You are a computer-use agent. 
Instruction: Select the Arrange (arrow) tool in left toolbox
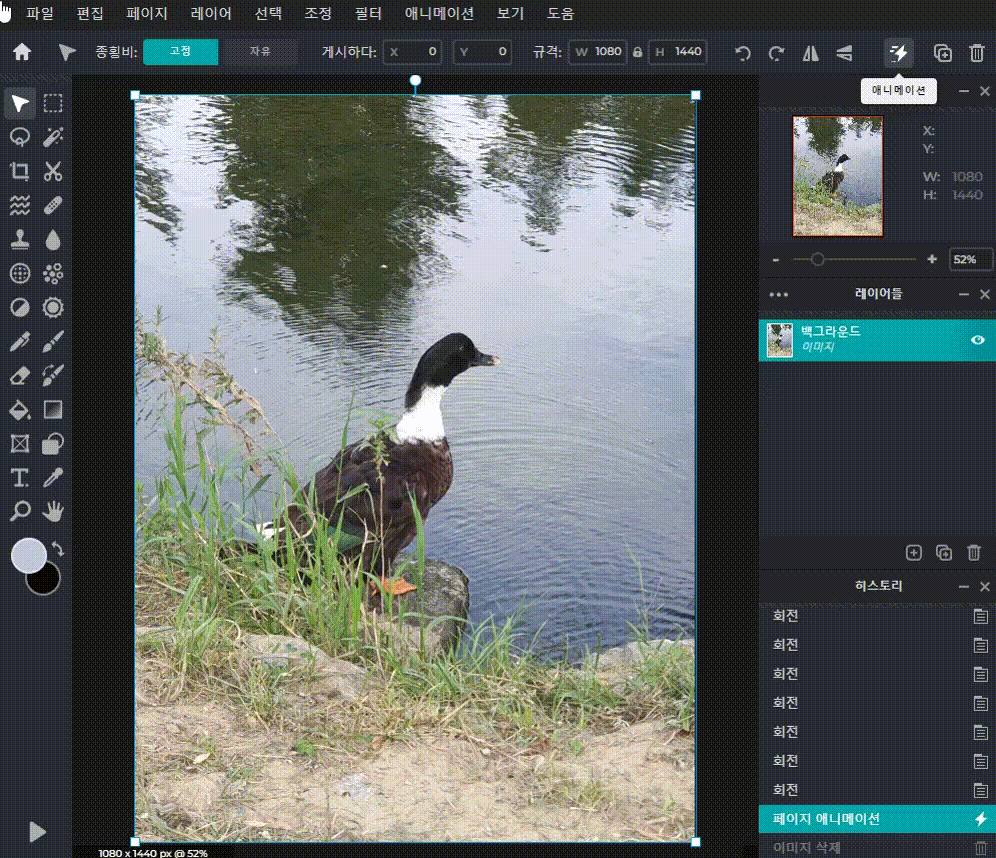pyautogui.click(x=20, y=104)
